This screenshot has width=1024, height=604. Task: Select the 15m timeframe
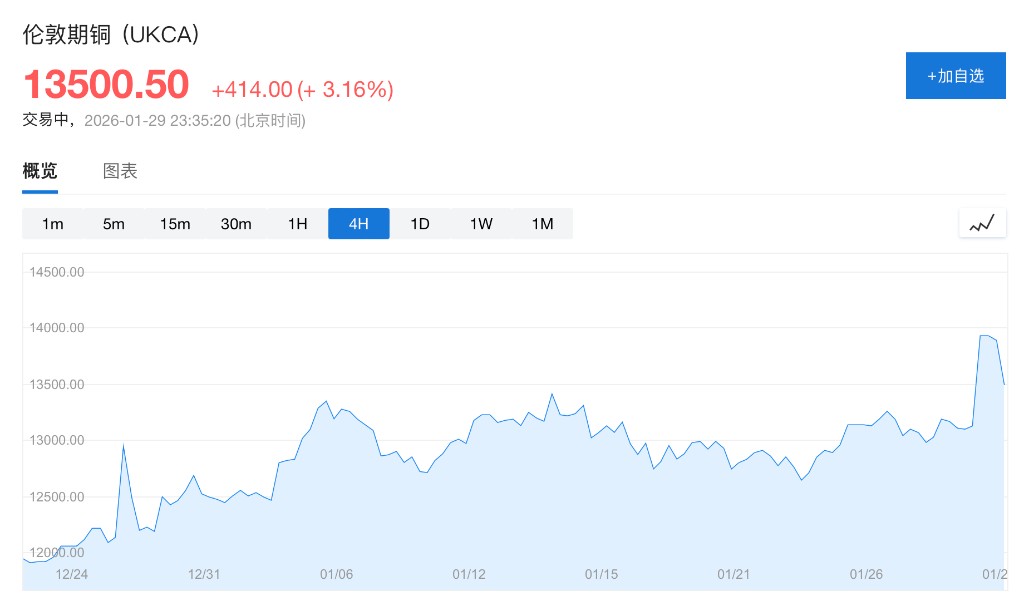click(x=175, y=224)
